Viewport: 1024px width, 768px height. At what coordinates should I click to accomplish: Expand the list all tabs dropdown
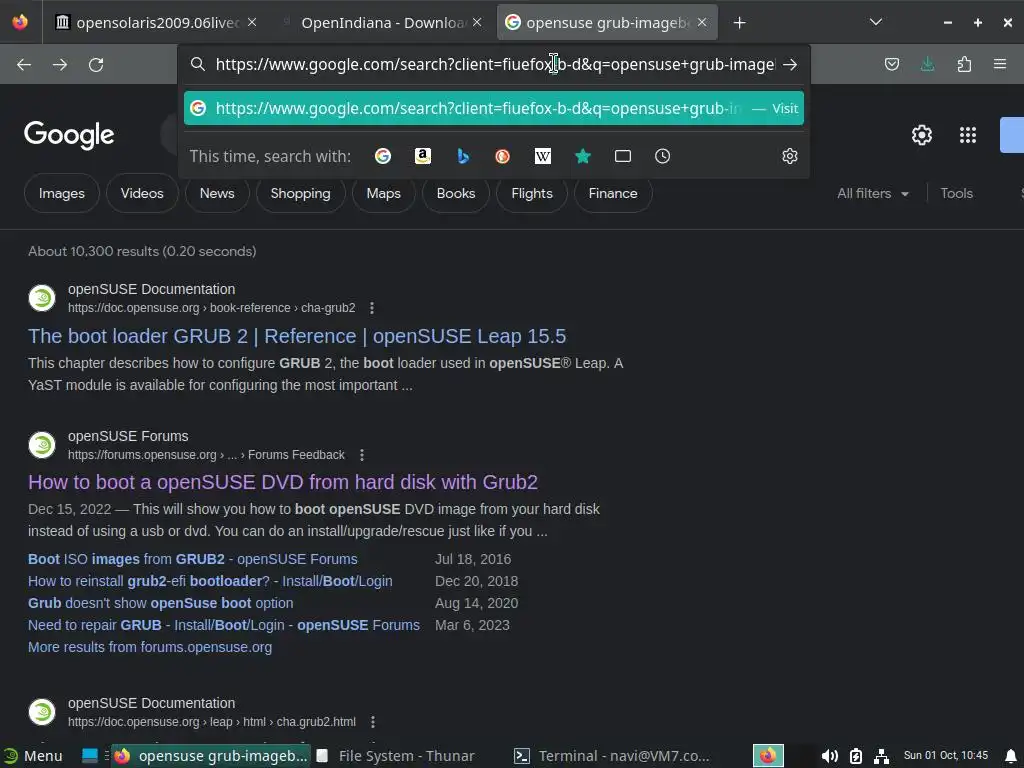(x=876, y=22)
